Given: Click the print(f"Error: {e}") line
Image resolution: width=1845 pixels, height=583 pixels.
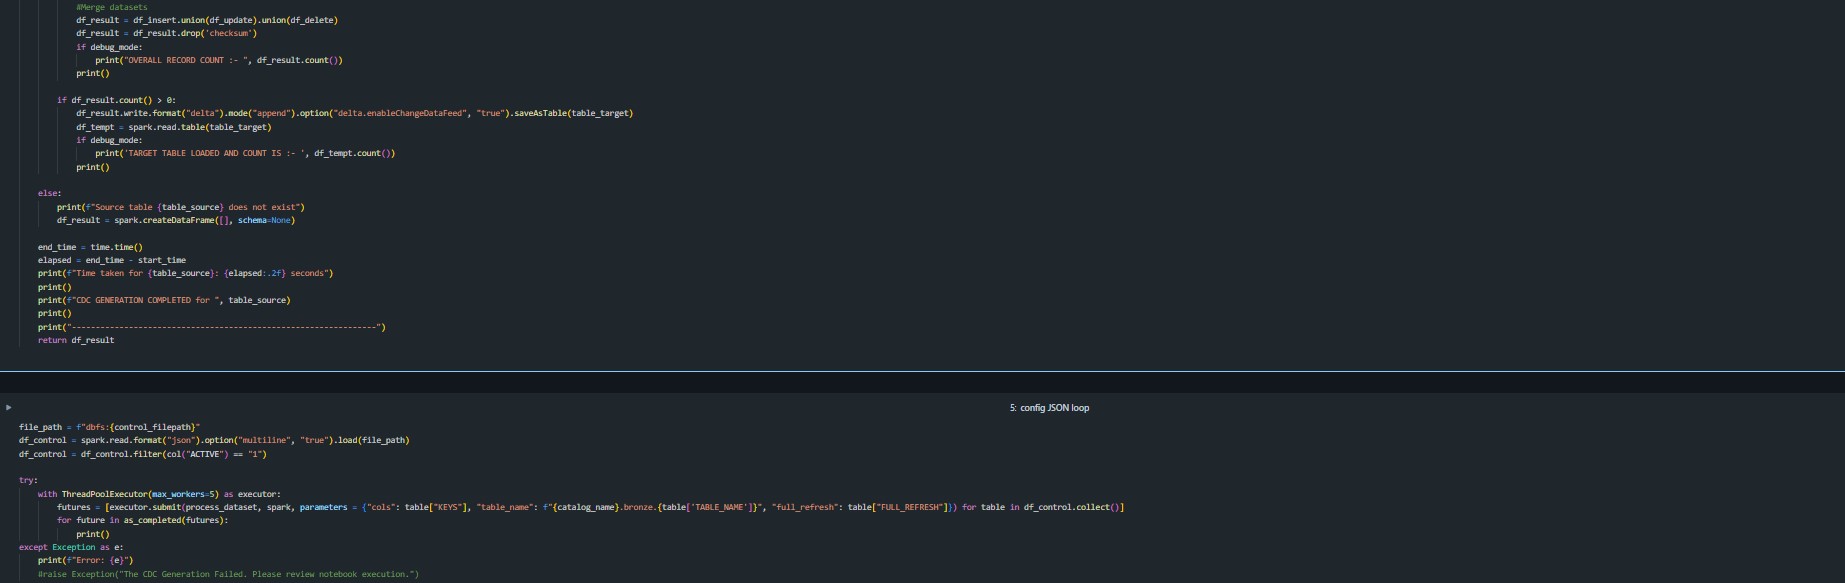Looking at the screenshot, I should coord(86,560).
